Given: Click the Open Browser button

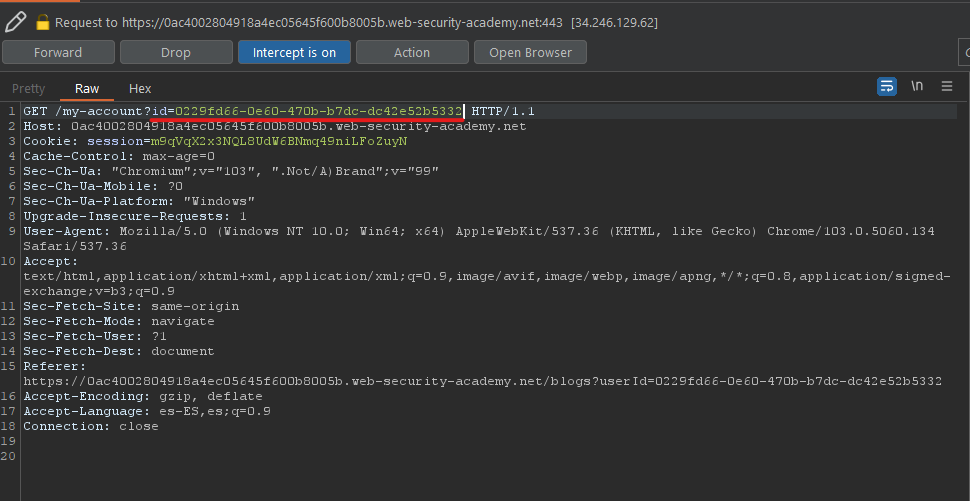Looking at the screenshot, I should click(530, 52).
